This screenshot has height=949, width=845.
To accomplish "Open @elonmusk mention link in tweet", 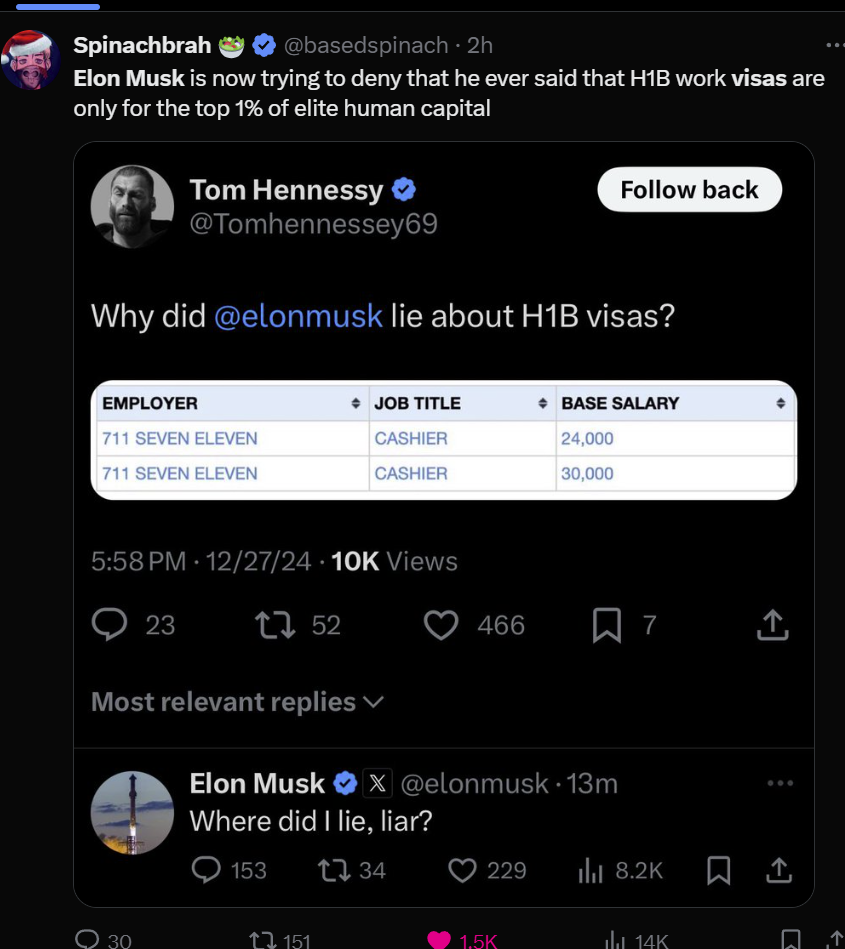I will pyautogui.click(x=298, y=316).
